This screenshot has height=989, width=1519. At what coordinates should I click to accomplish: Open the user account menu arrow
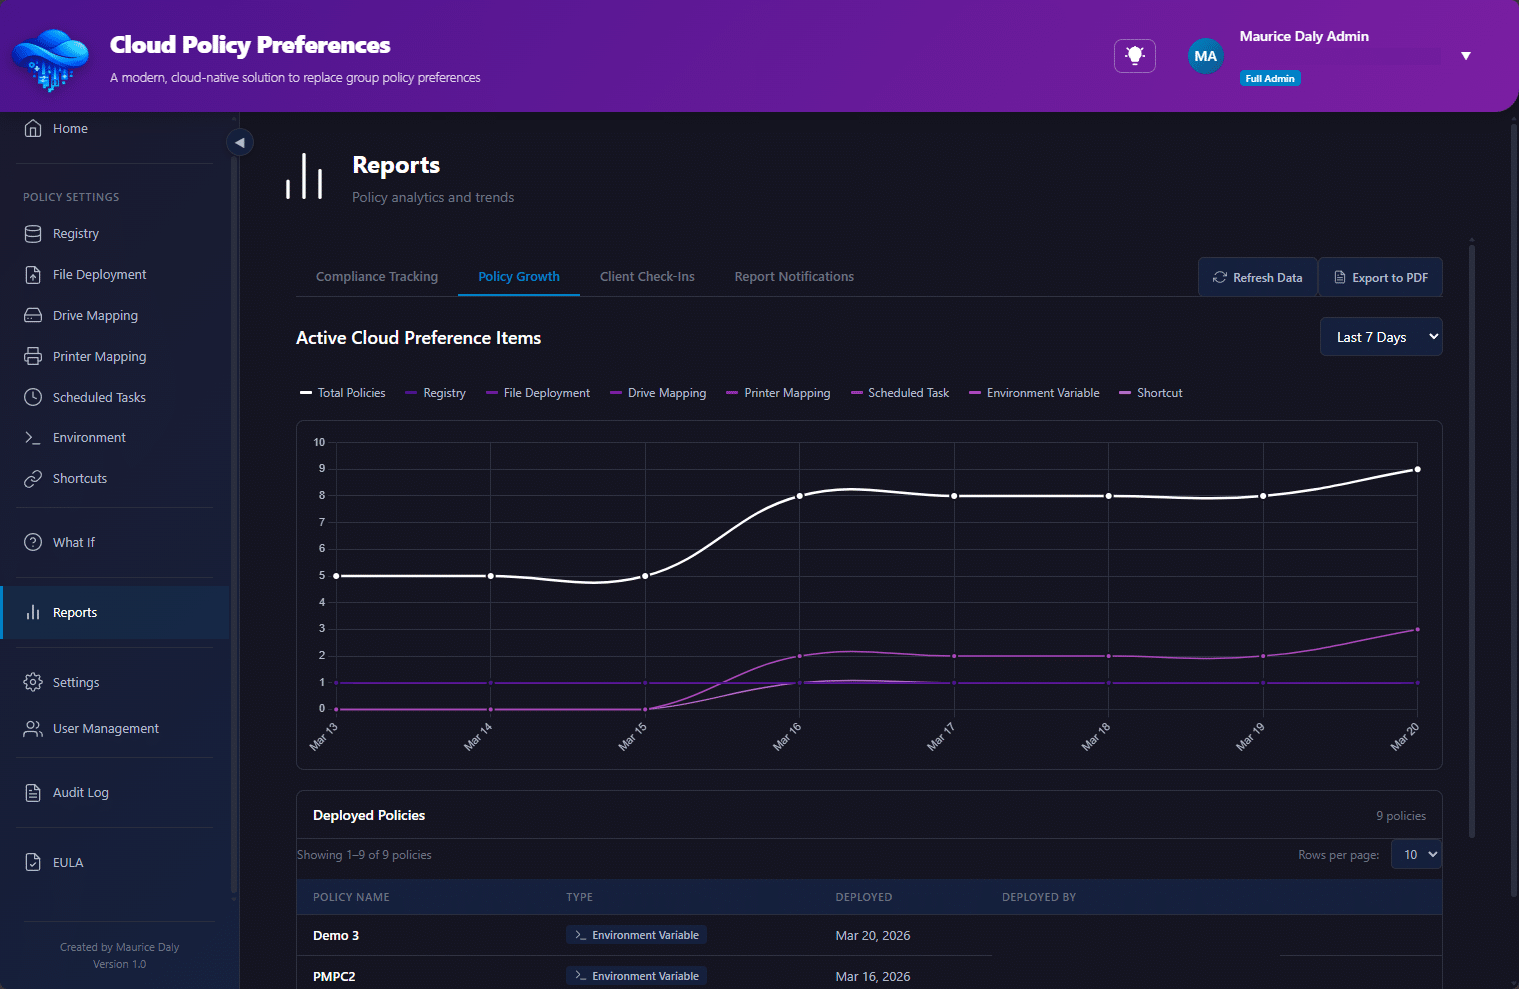click(1465, 56)
